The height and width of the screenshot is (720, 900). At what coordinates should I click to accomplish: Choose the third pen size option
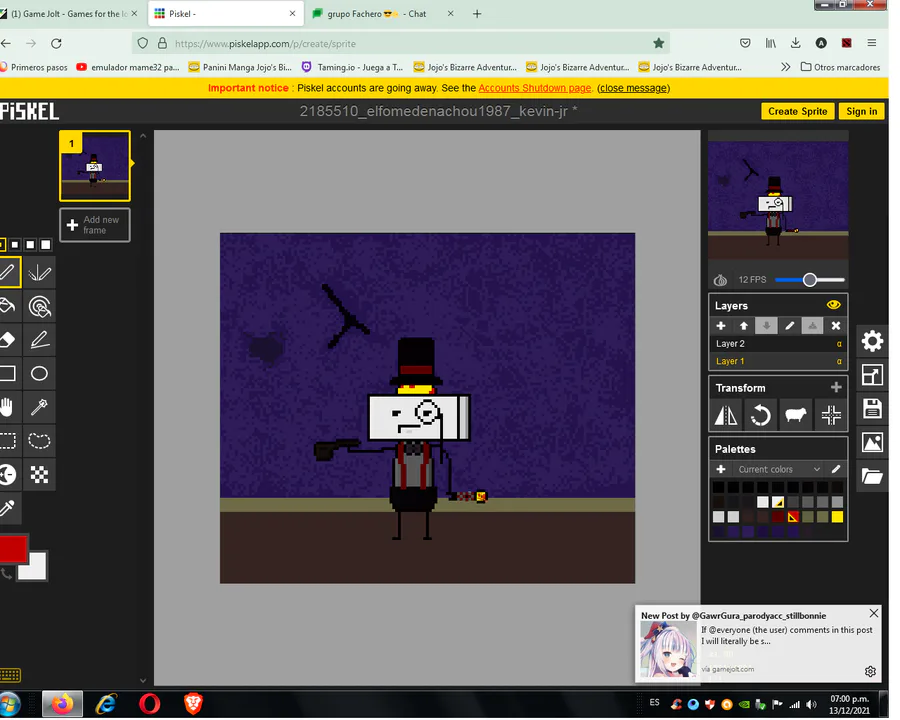click(30, 245)
